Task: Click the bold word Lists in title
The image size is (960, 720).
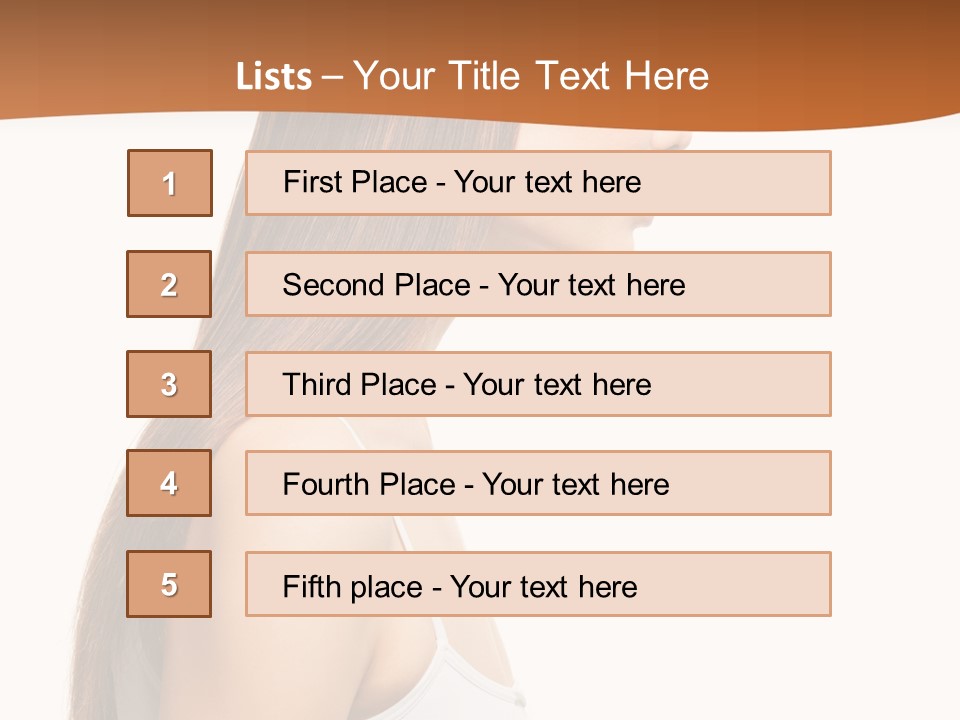Action: click(274, 77)
